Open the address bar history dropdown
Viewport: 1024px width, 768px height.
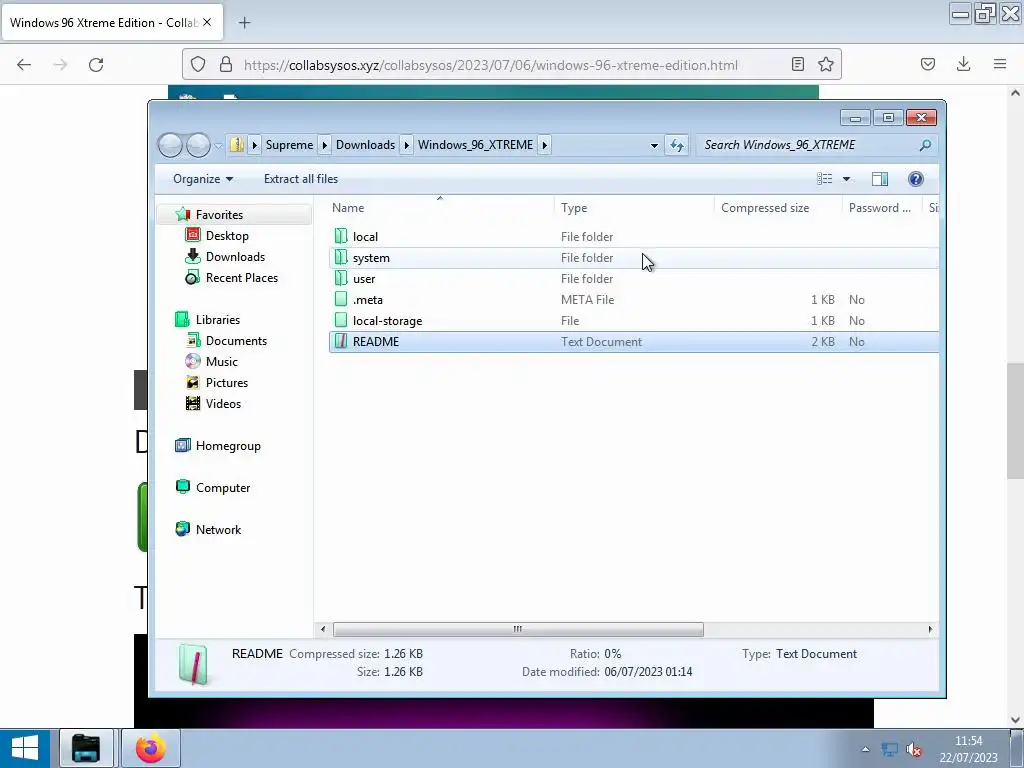(x=654, y=146)
